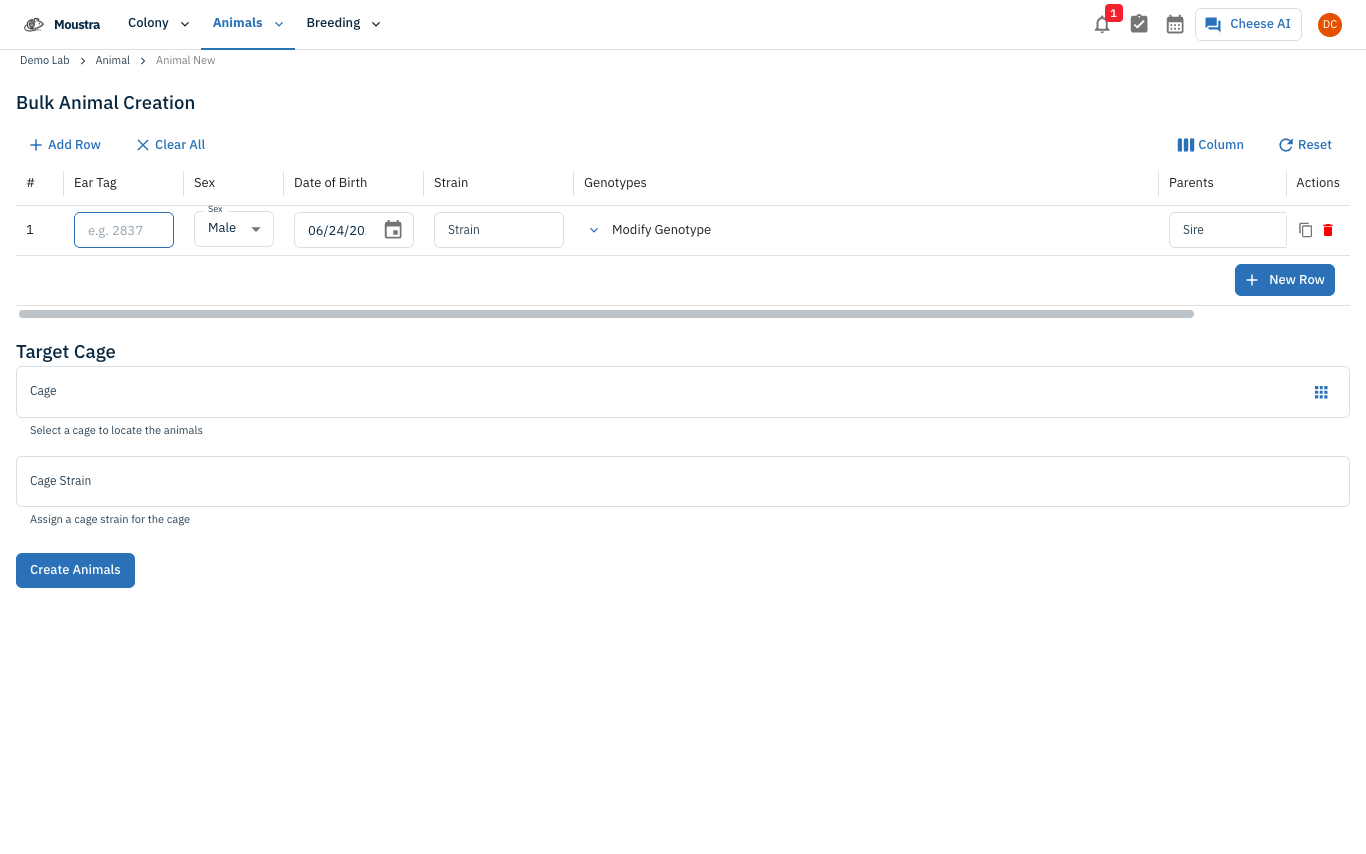1366x854 pixels.
Task: Open the Breeding menu
Action: pos(344,23)
